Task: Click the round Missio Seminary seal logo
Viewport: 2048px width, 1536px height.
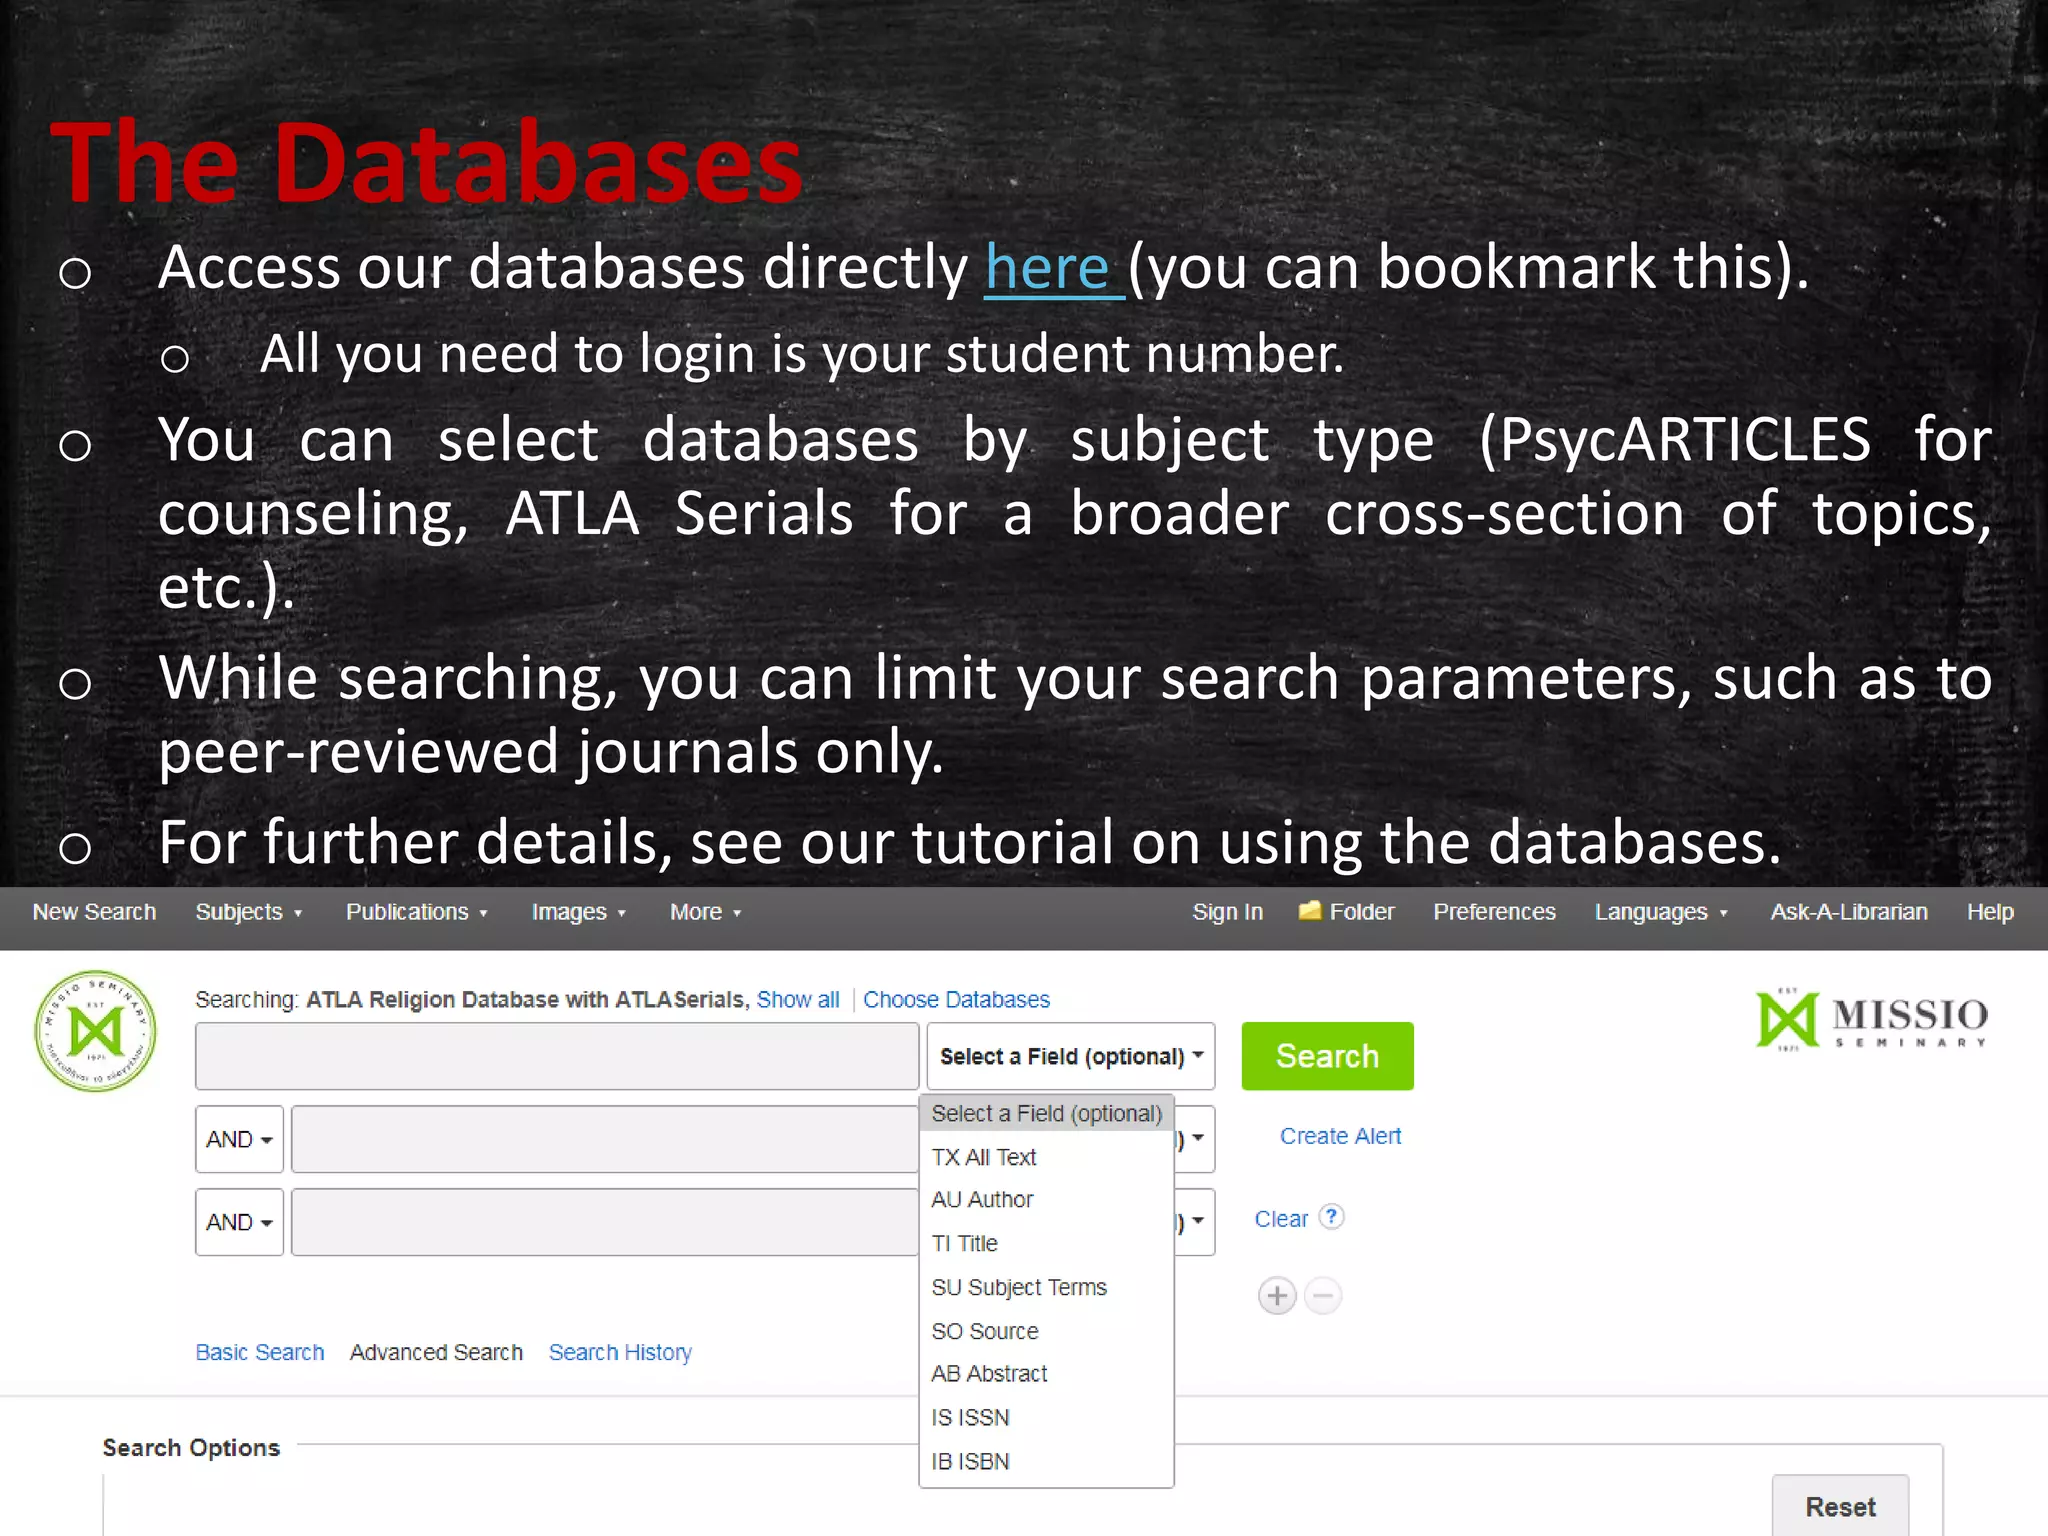Action: 95,1031
